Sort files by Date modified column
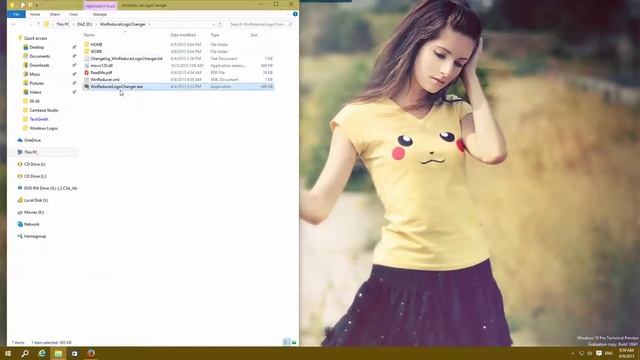640x360 pixels. tap(183, 35)
